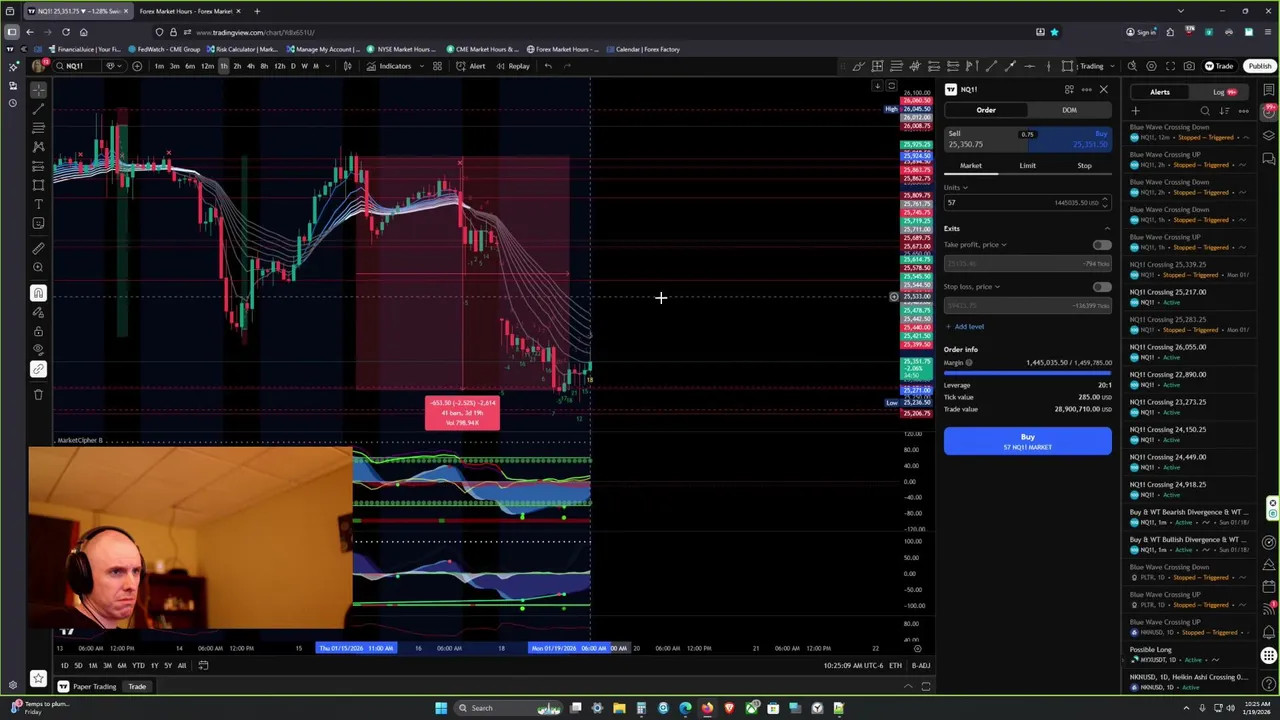Toggle auto scale with ADJ label
1280x720 pixels.
(921, 665)
